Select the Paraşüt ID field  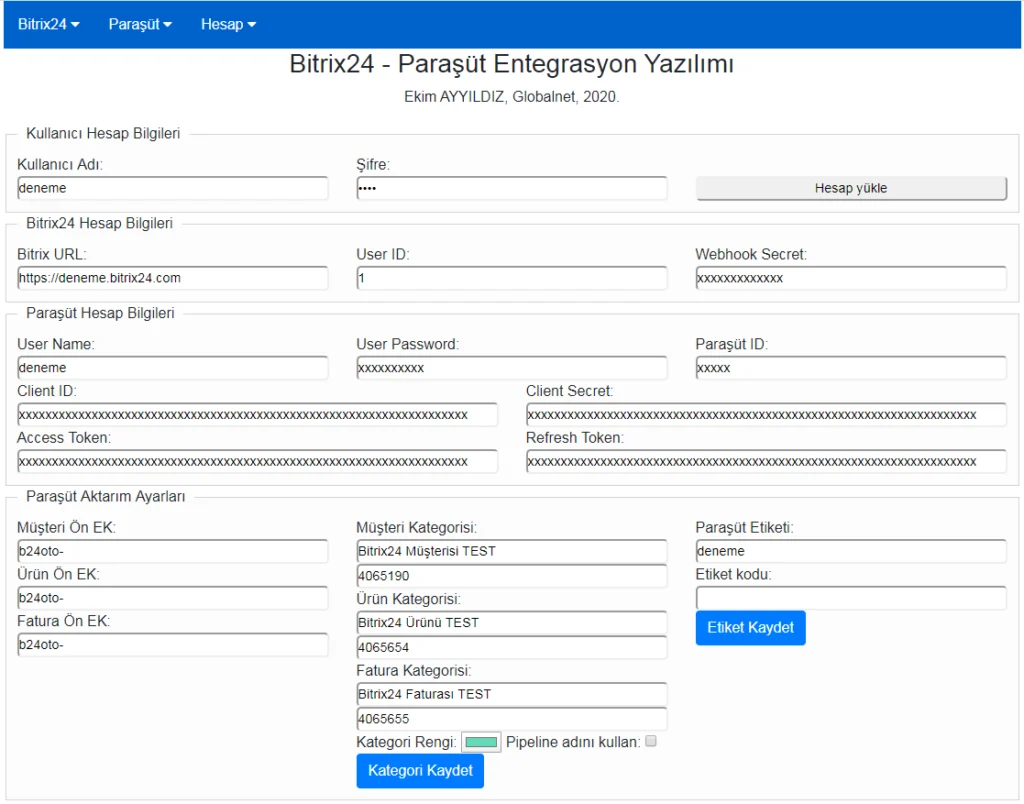851,368
